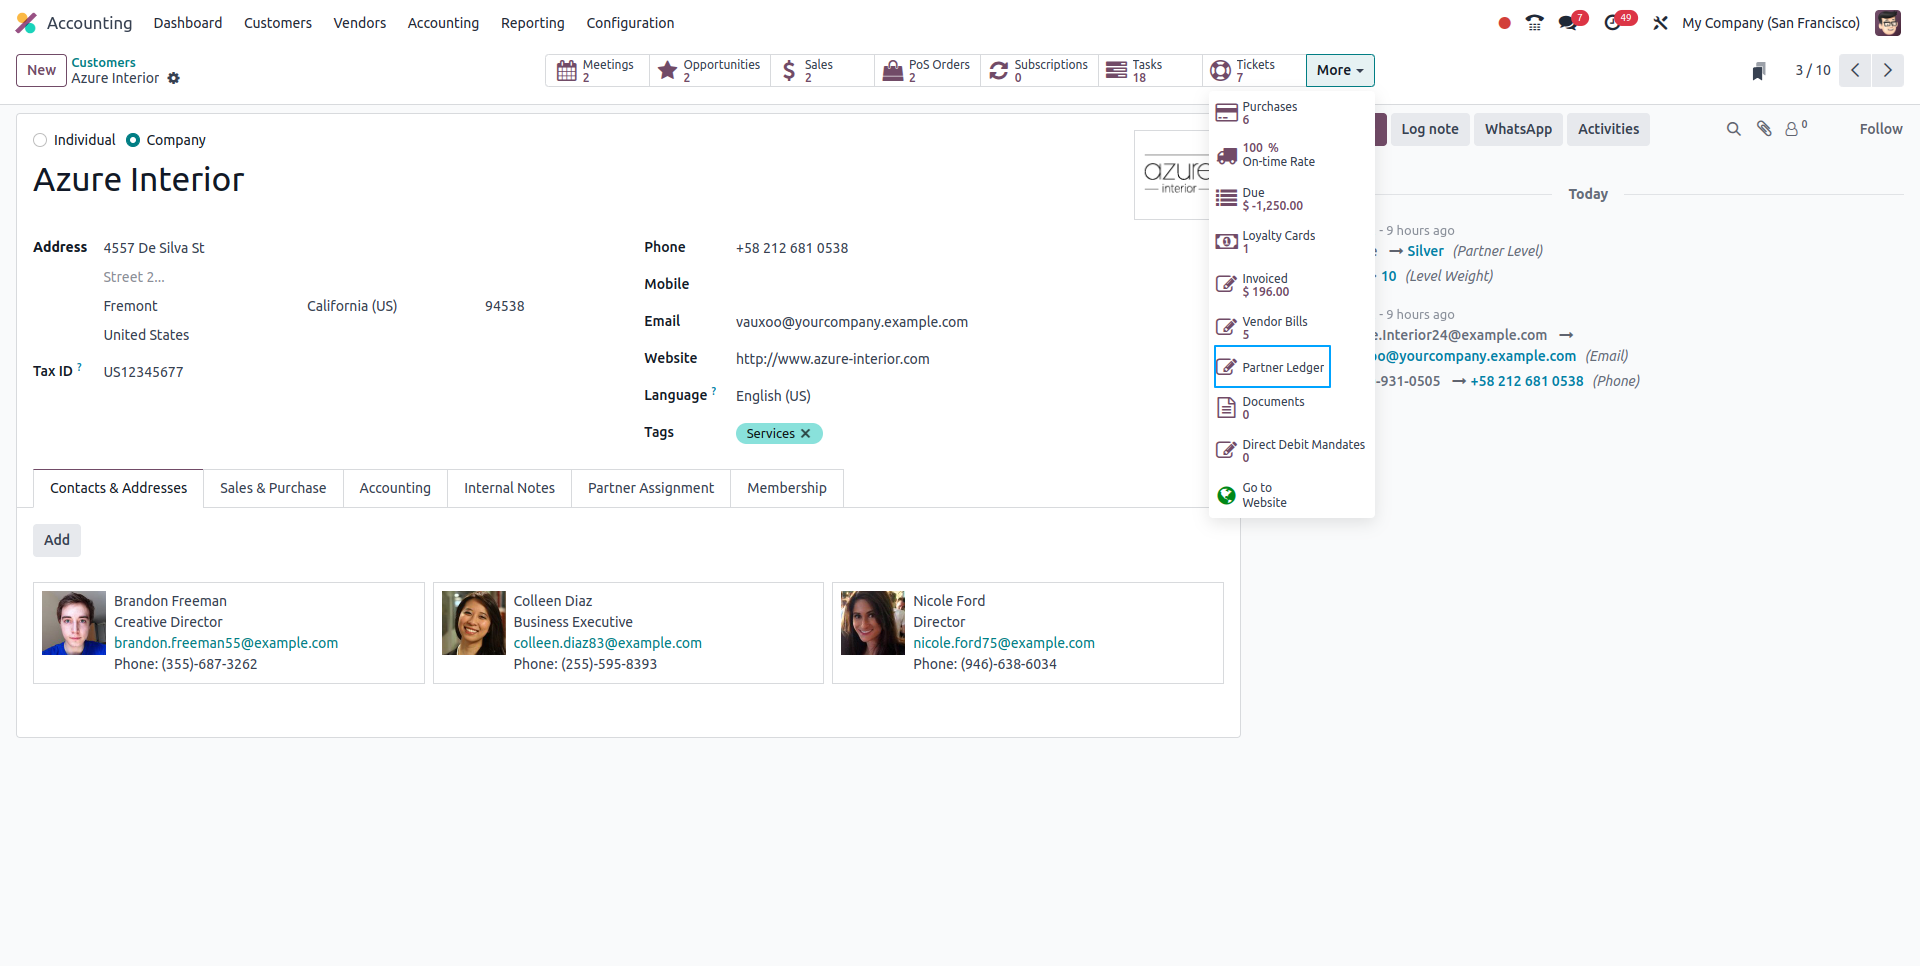Switch to the Accounting form tab
Screen dimensions: 1920x966
tap(395, 488)
